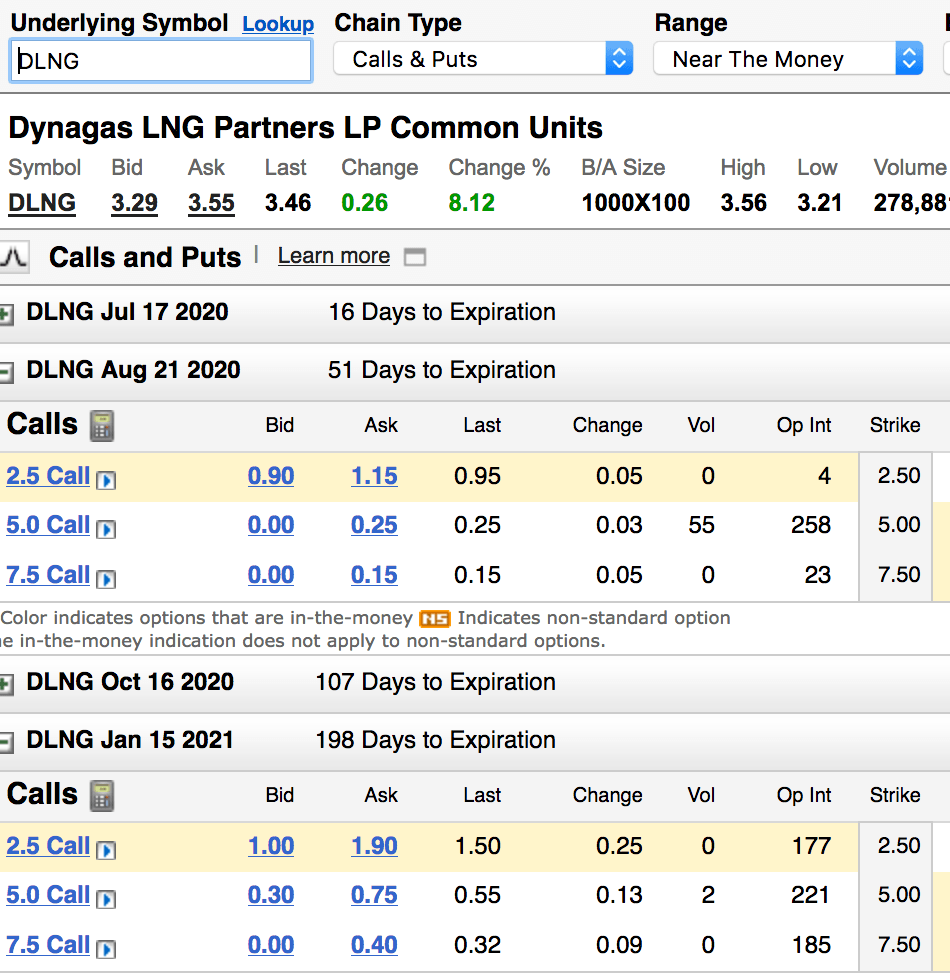This screenshot has width=950, height=980.
Task: Click bid 0.00 for Jan 7.5 Call
Action: pos(271,945)
